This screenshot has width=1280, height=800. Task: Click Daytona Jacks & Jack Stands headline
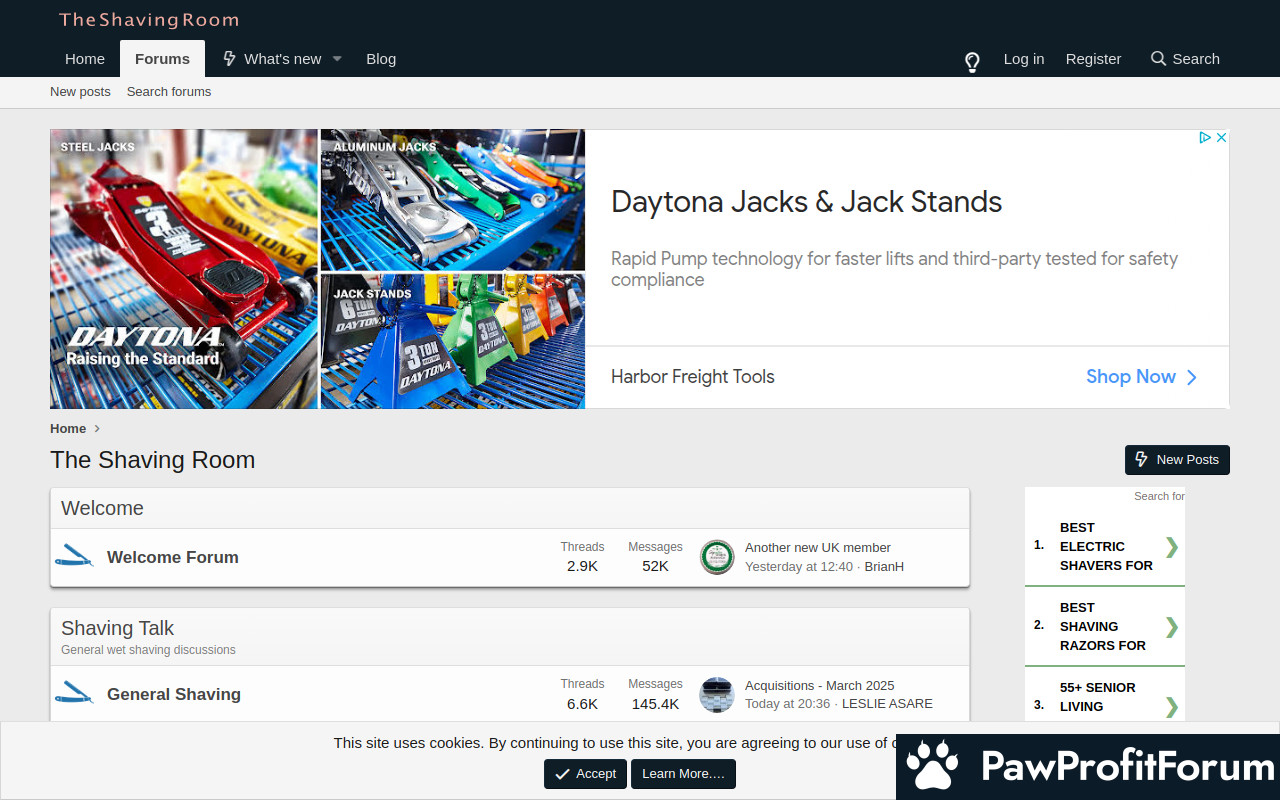(806, 202)
